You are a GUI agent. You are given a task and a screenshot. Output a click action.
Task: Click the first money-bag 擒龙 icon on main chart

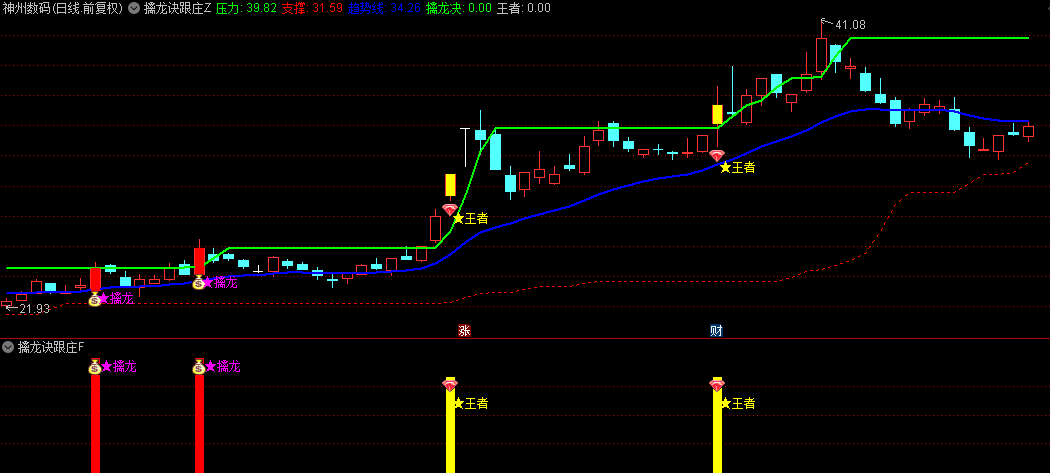[x=95, y=299]
